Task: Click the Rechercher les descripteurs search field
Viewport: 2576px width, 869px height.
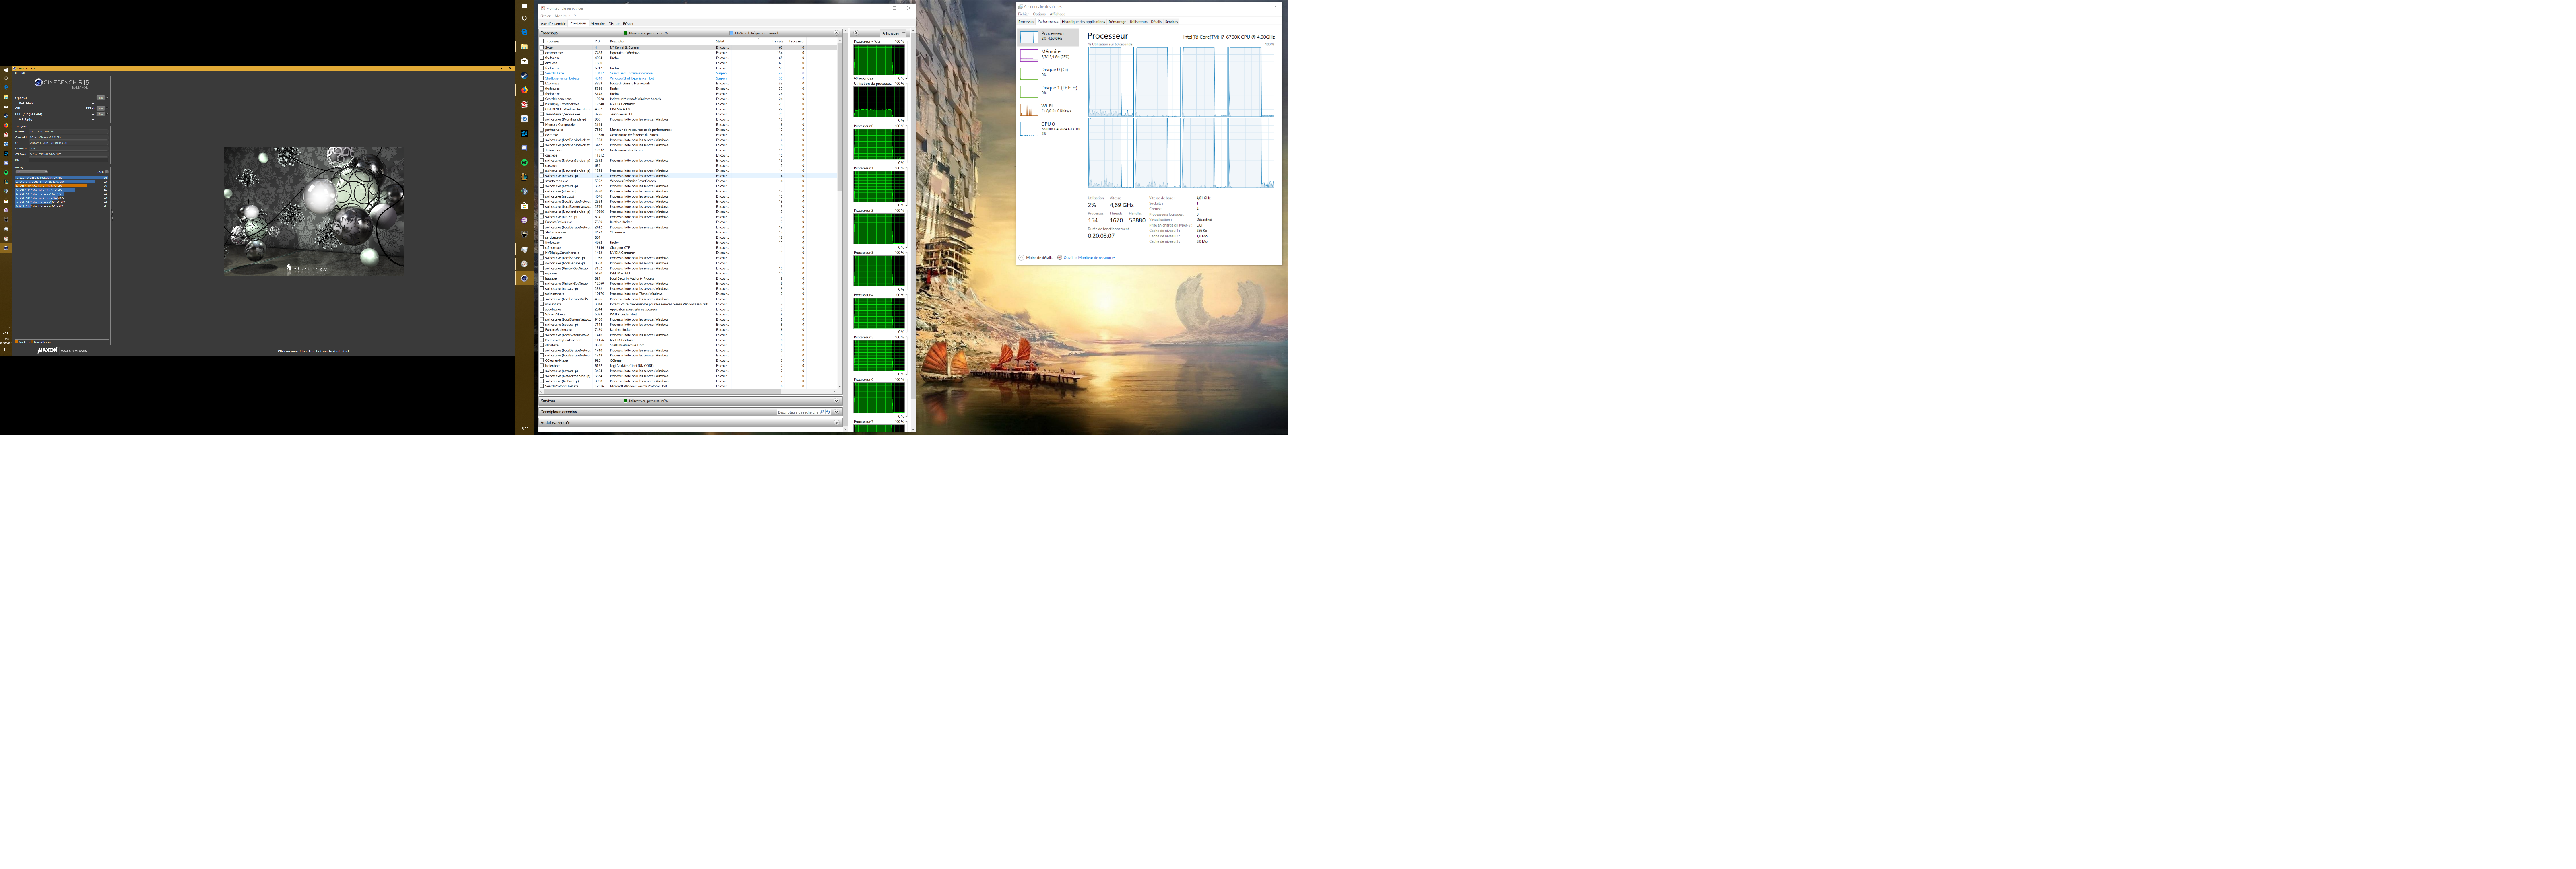Action: point(797,412)
